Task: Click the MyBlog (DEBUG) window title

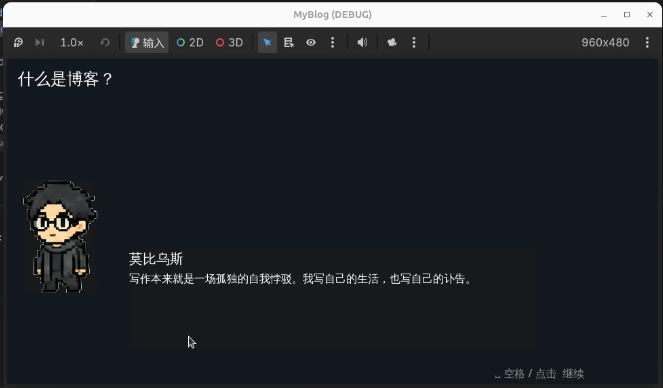Action: 332,14
